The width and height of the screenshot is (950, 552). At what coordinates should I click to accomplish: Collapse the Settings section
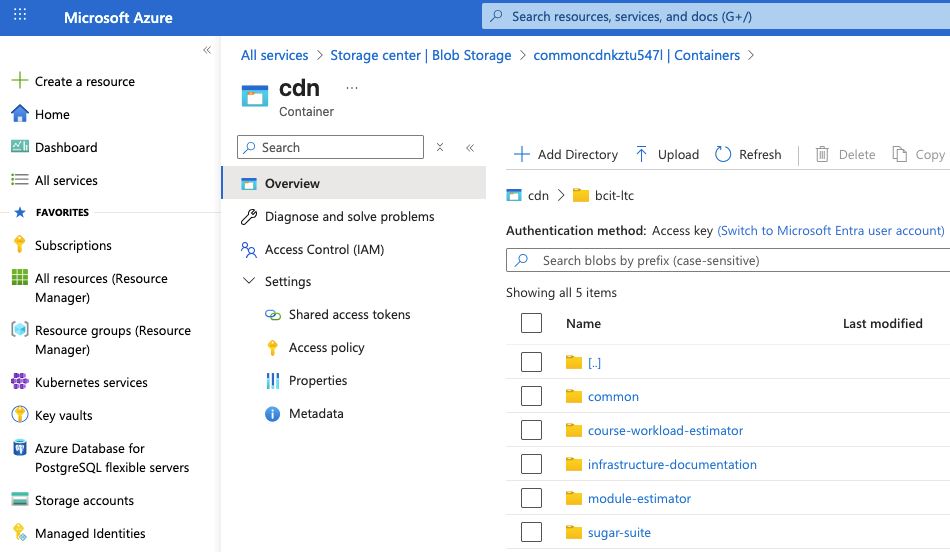pos(248,281)
